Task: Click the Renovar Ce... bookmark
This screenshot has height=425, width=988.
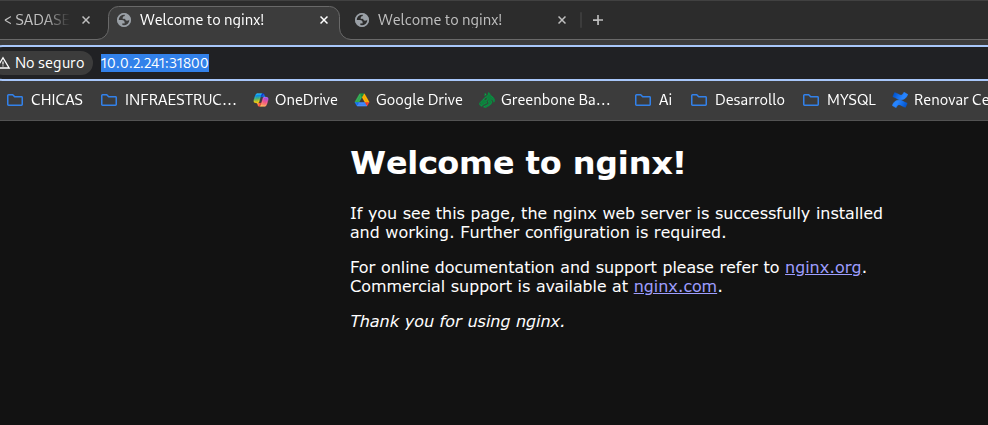Action: [x=939, y=100]
